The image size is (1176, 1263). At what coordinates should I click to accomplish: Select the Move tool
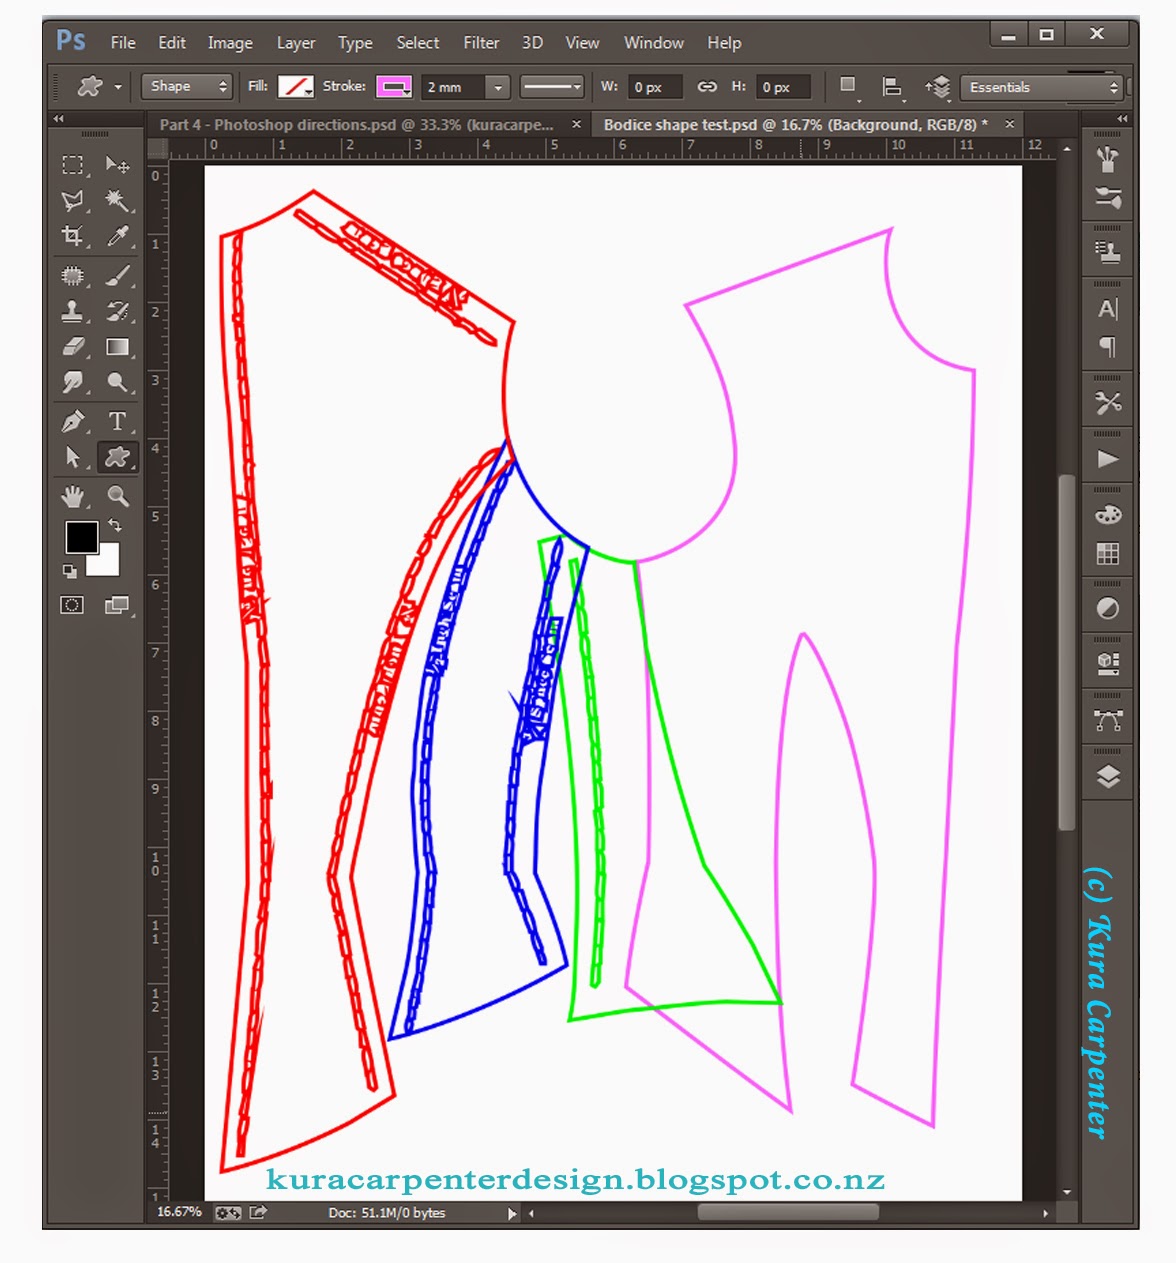(119, 163)
